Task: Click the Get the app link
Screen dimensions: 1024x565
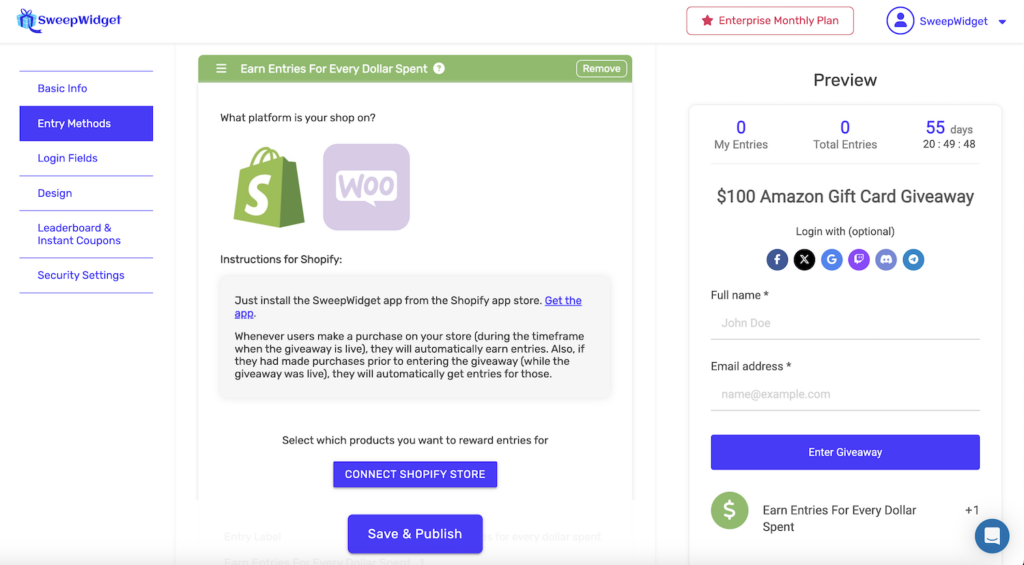Action: point(563,301)
